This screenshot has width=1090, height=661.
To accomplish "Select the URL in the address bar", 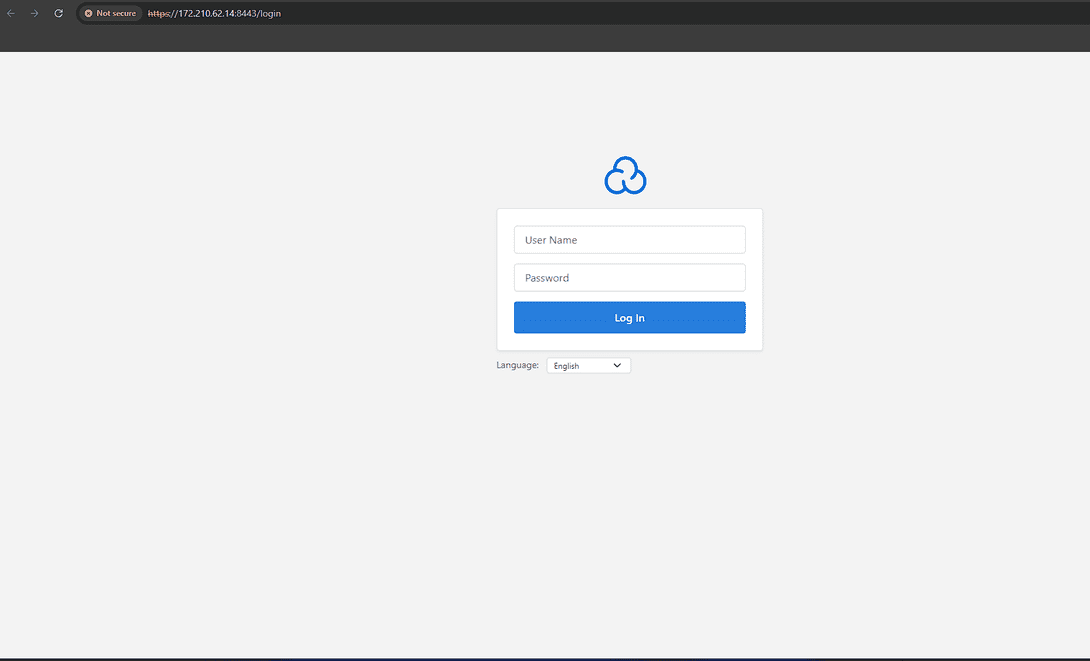I will (214, 13).
